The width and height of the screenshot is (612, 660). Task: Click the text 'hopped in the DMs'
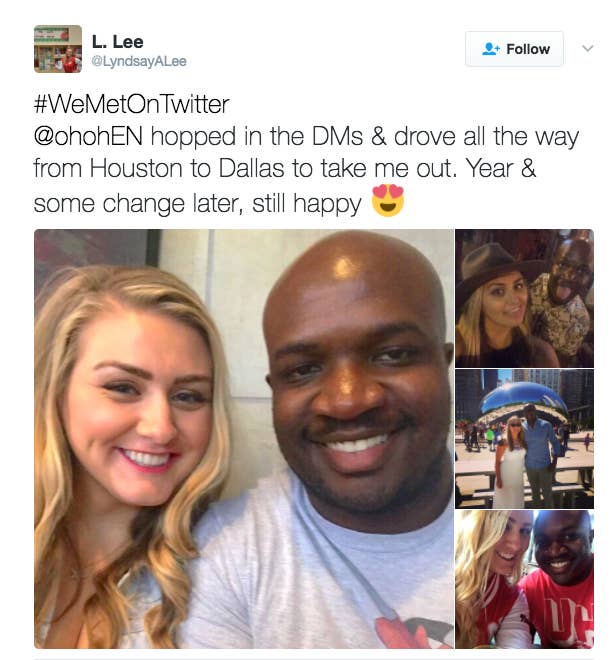tap(257, 137)
